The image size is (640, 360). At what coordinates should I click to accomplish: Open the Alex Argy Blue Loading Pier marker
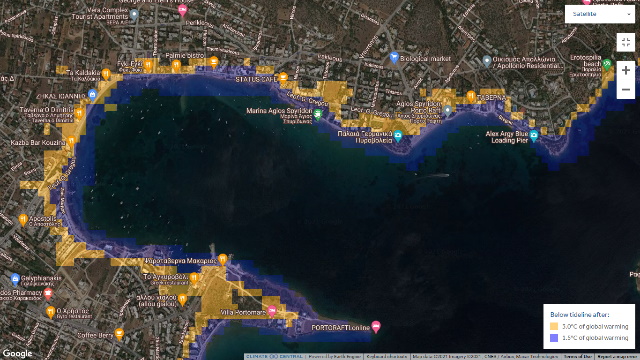pyautogui.click(x=533, y=136)
